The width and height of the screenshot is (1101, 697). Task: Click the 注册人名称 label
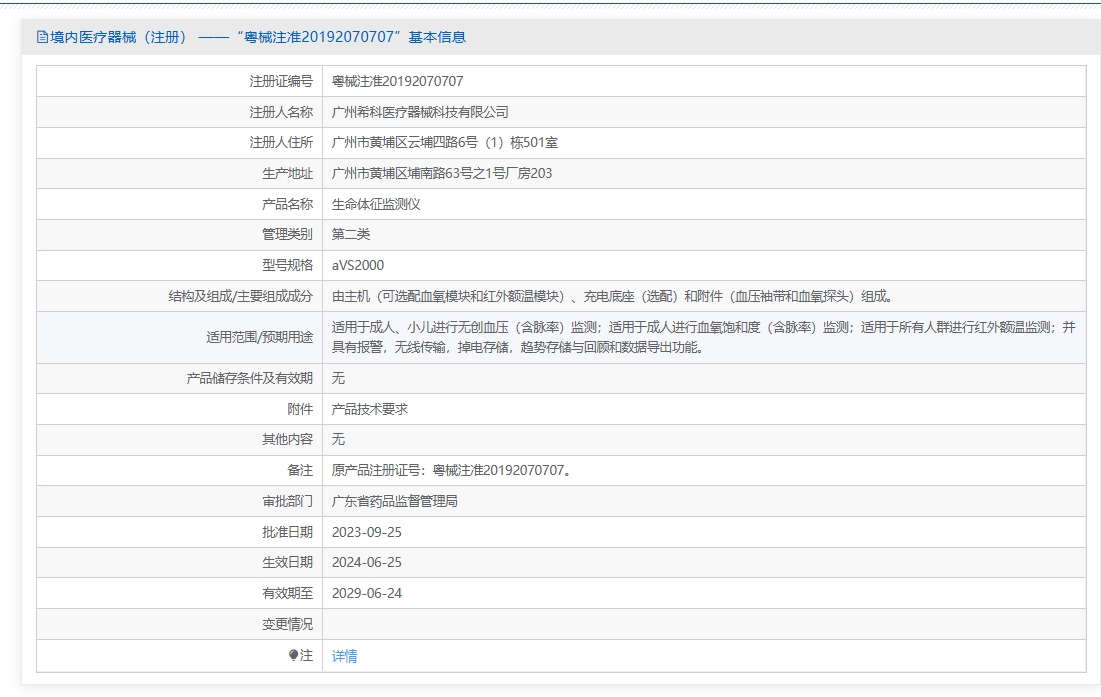point(281,112)
